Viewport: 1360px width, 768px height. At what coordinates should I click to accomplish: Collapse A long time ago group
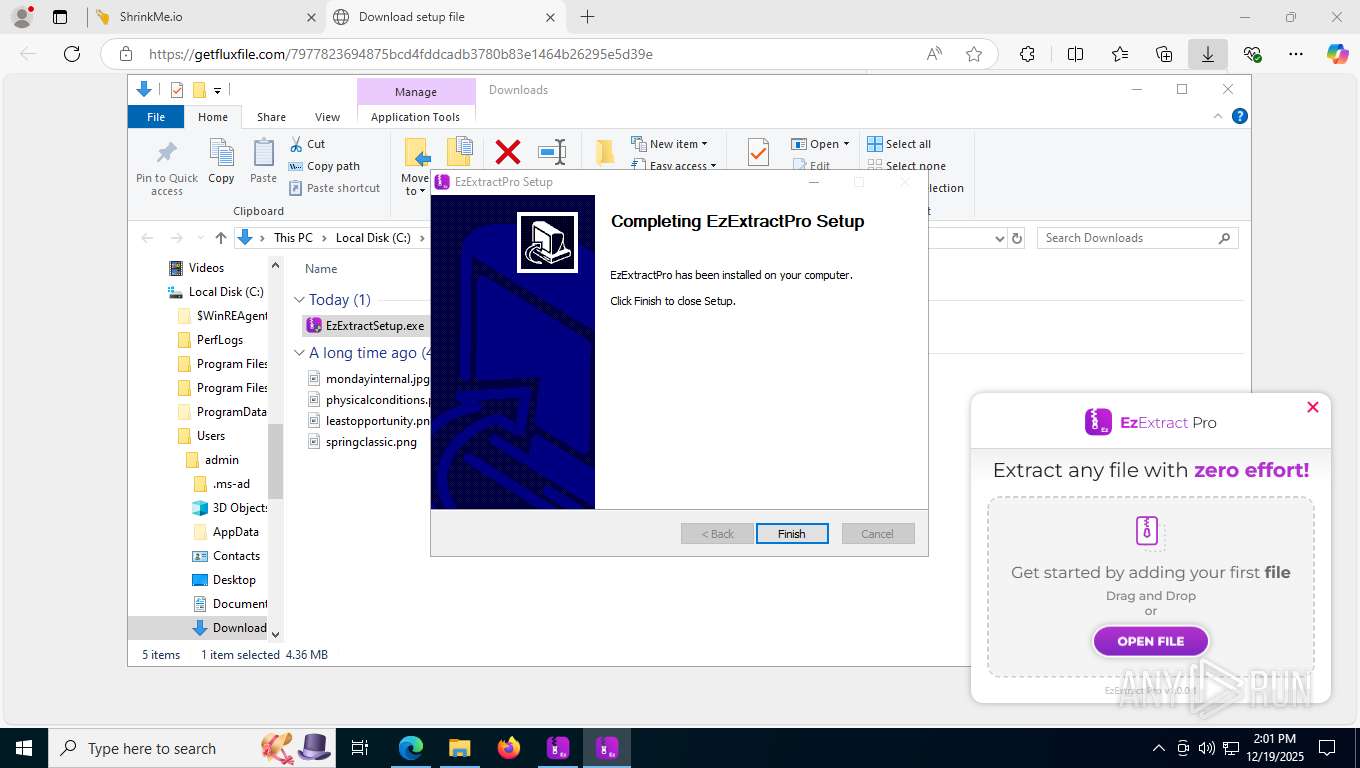click(299, 353)
